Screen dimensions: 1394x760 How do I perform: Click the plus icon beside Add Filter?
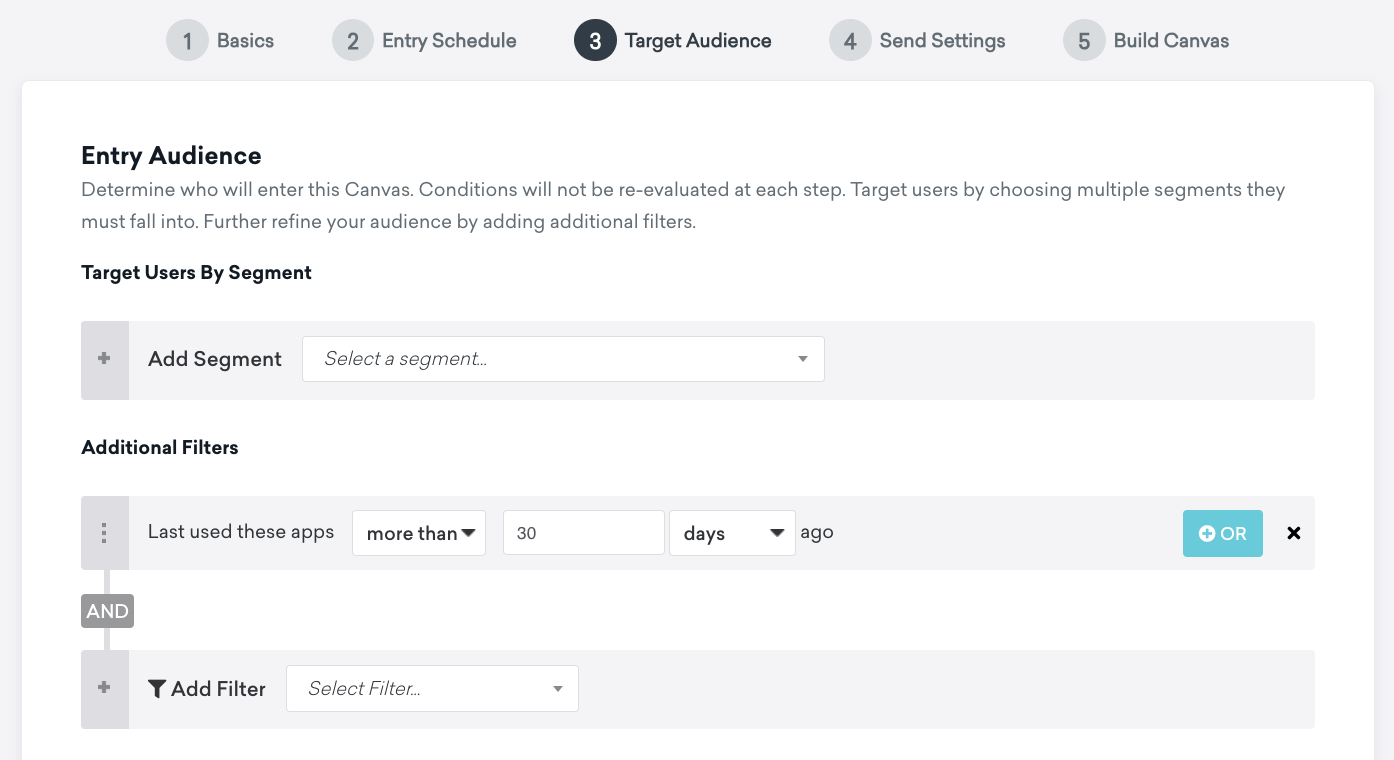click(104, 688)
